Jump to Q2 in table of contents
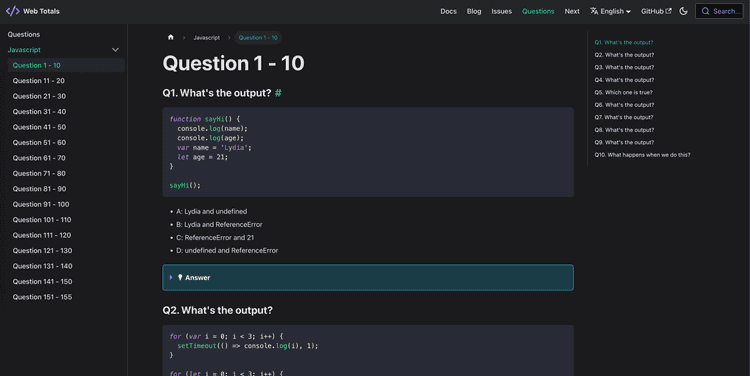750x376 pixels. click(x=624, y=55)
